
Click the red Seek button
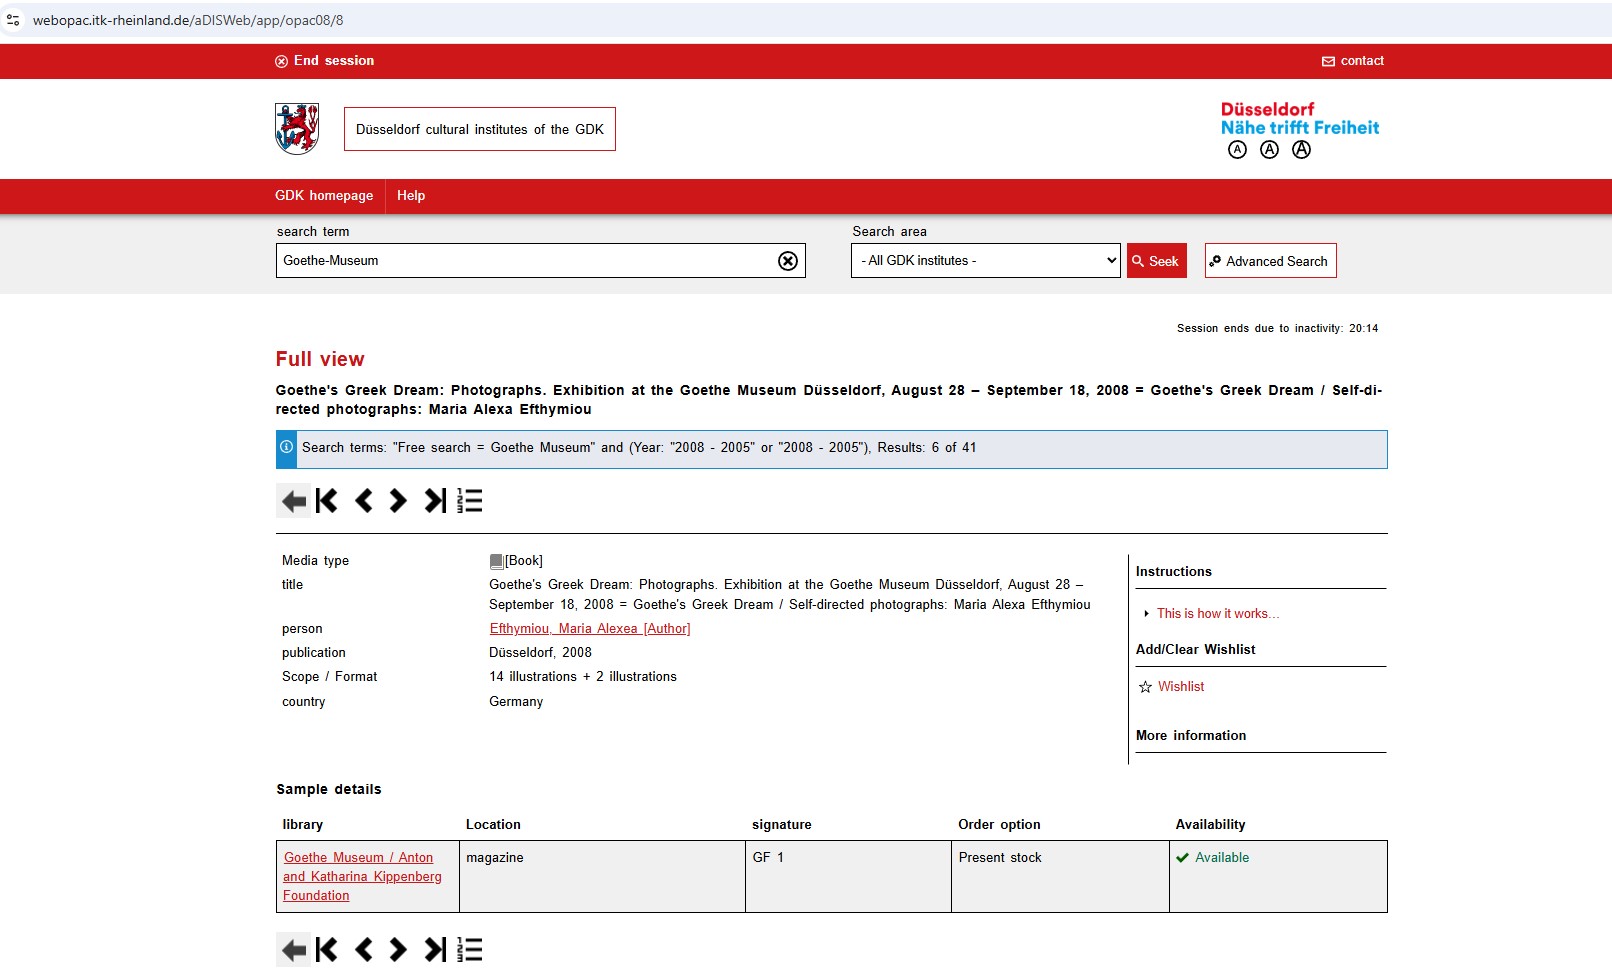pyautogui.click(x=1157, y=261)
